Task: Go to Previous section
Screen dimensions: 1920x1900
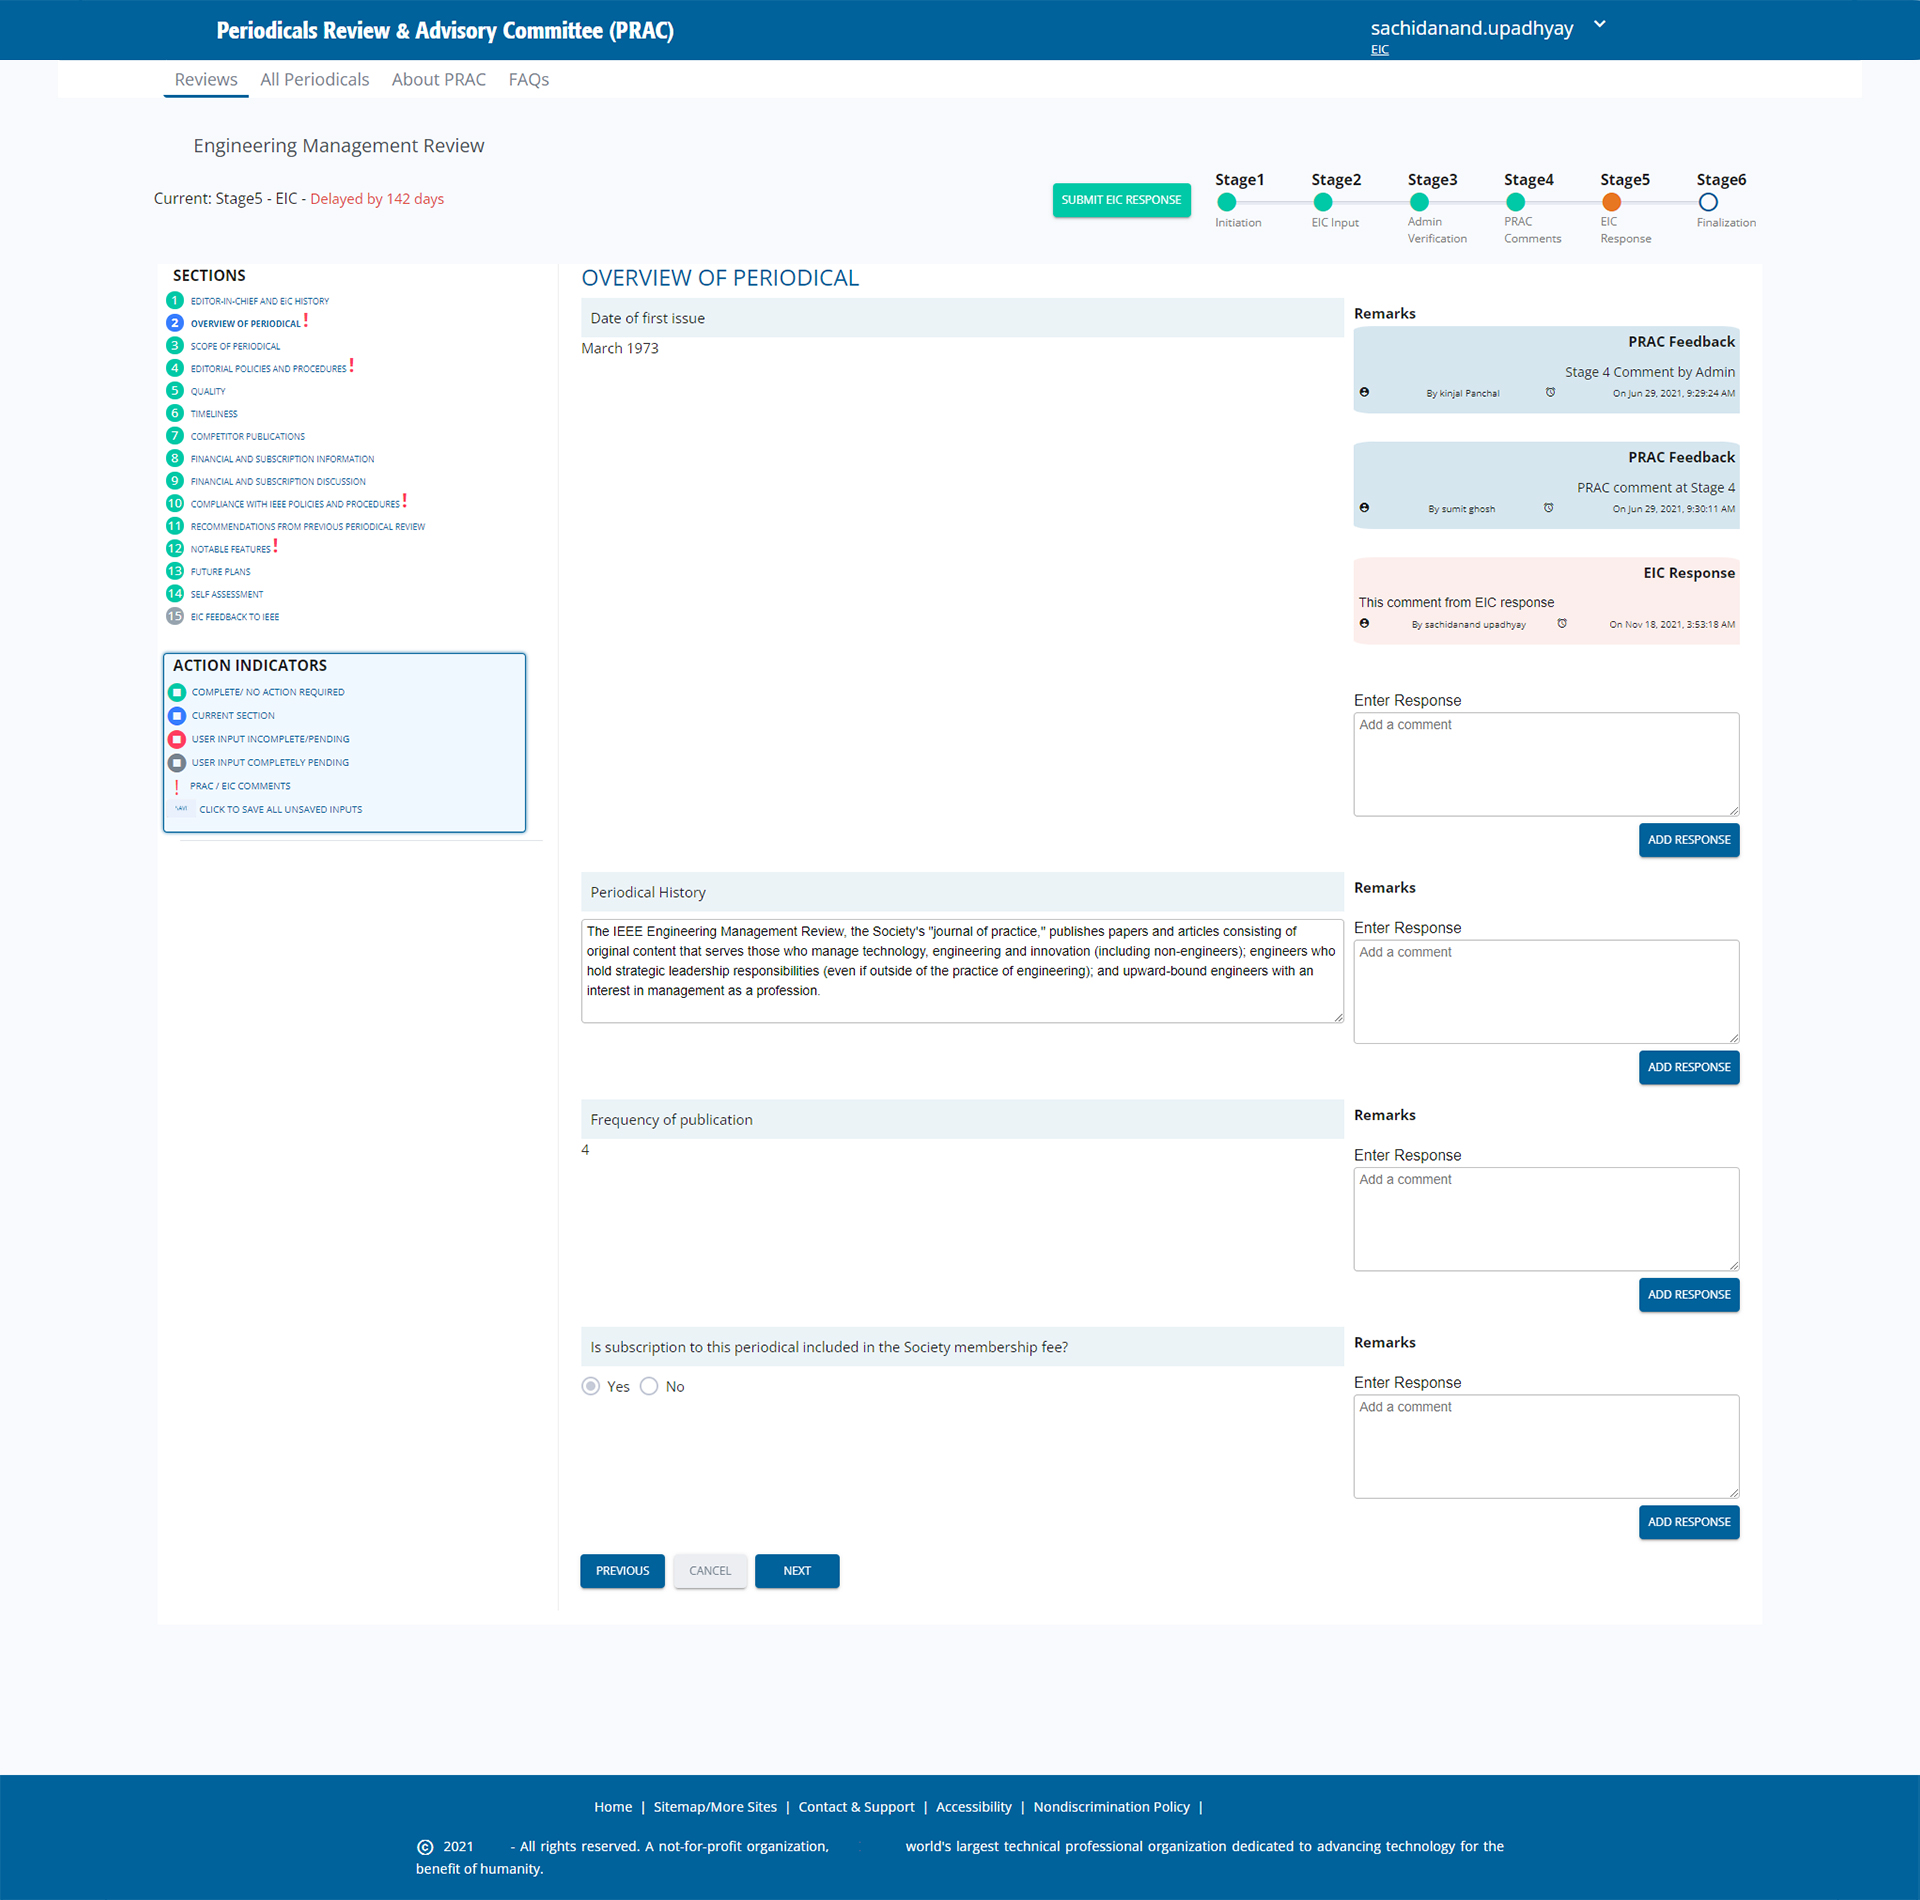Action: point(622,1571)
